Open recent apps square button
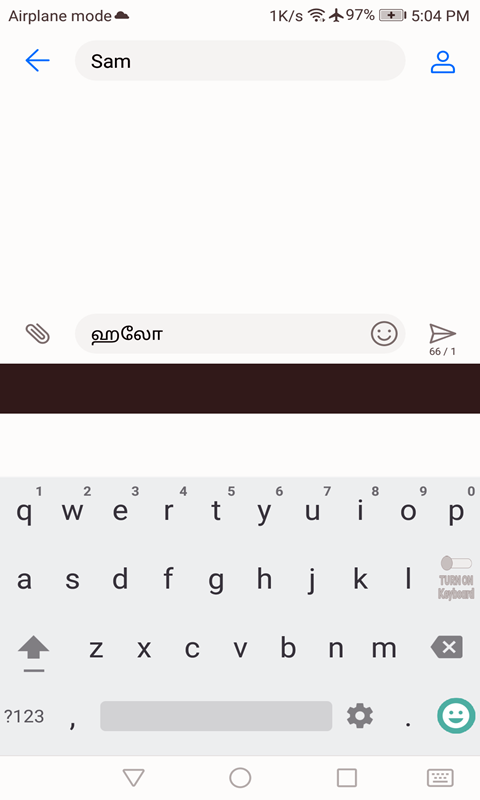The width and height of the screenshot is (480, 800). (347, 778)
